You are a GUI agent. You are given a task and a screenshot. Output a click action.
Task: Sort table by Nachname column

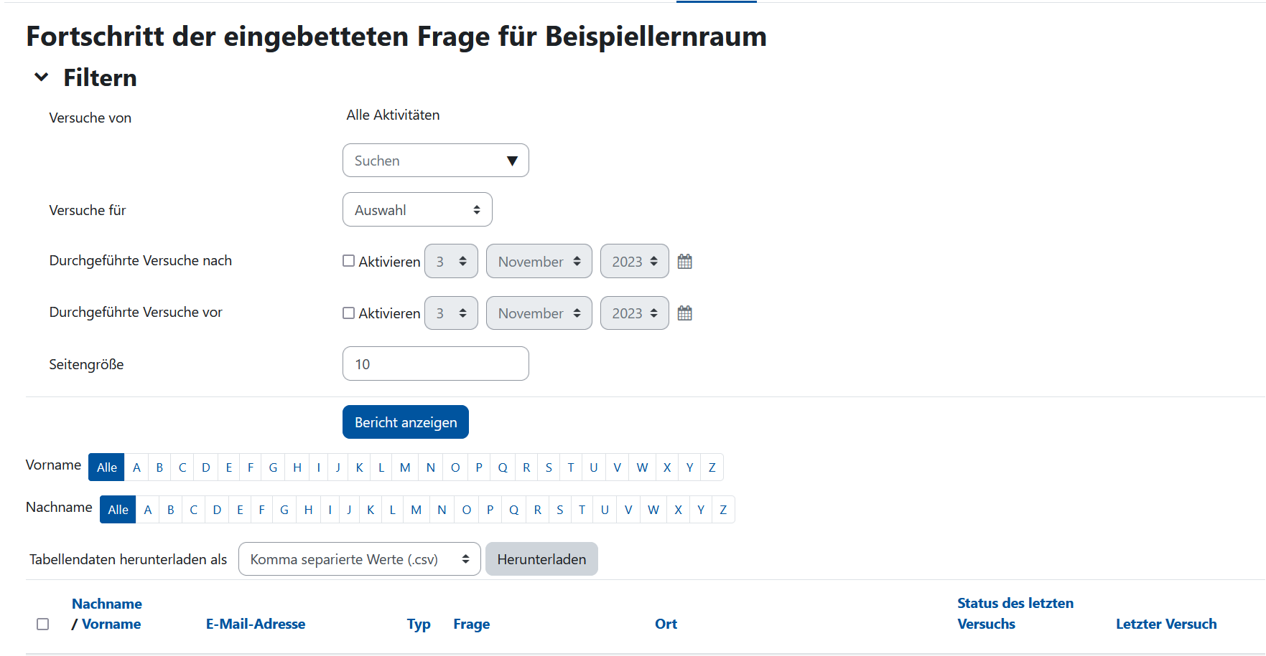pos(107,604)
